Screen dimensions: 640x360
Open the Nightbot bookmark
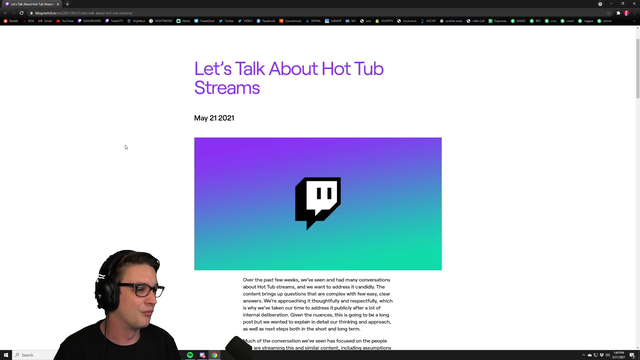(136, 21)
